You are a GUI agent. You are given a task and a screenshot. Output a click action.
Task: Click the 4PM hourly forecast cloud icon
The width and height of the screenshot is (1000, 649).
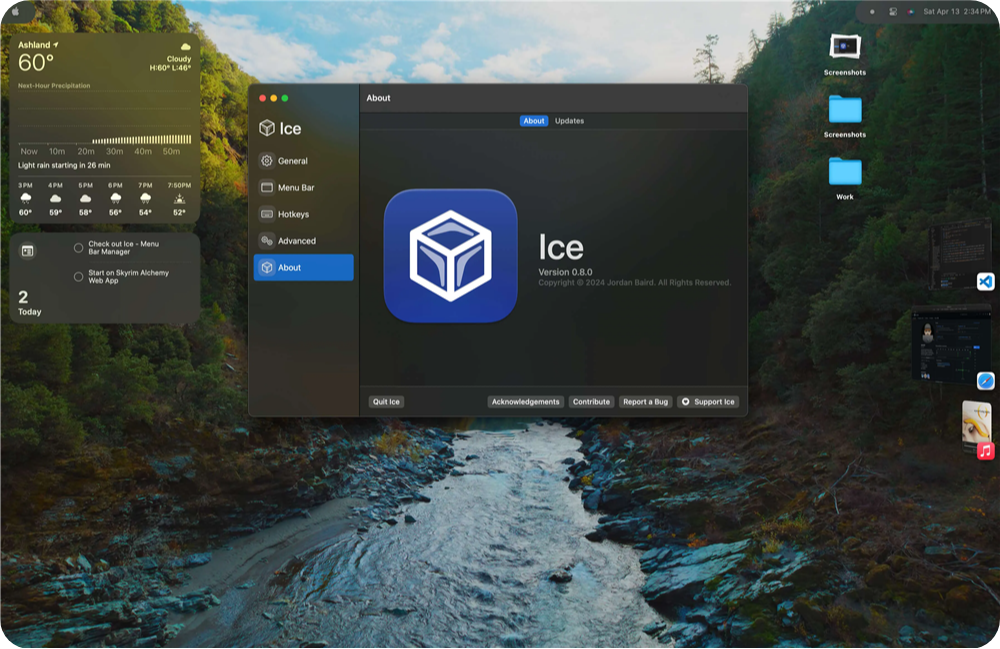(55, 198)
